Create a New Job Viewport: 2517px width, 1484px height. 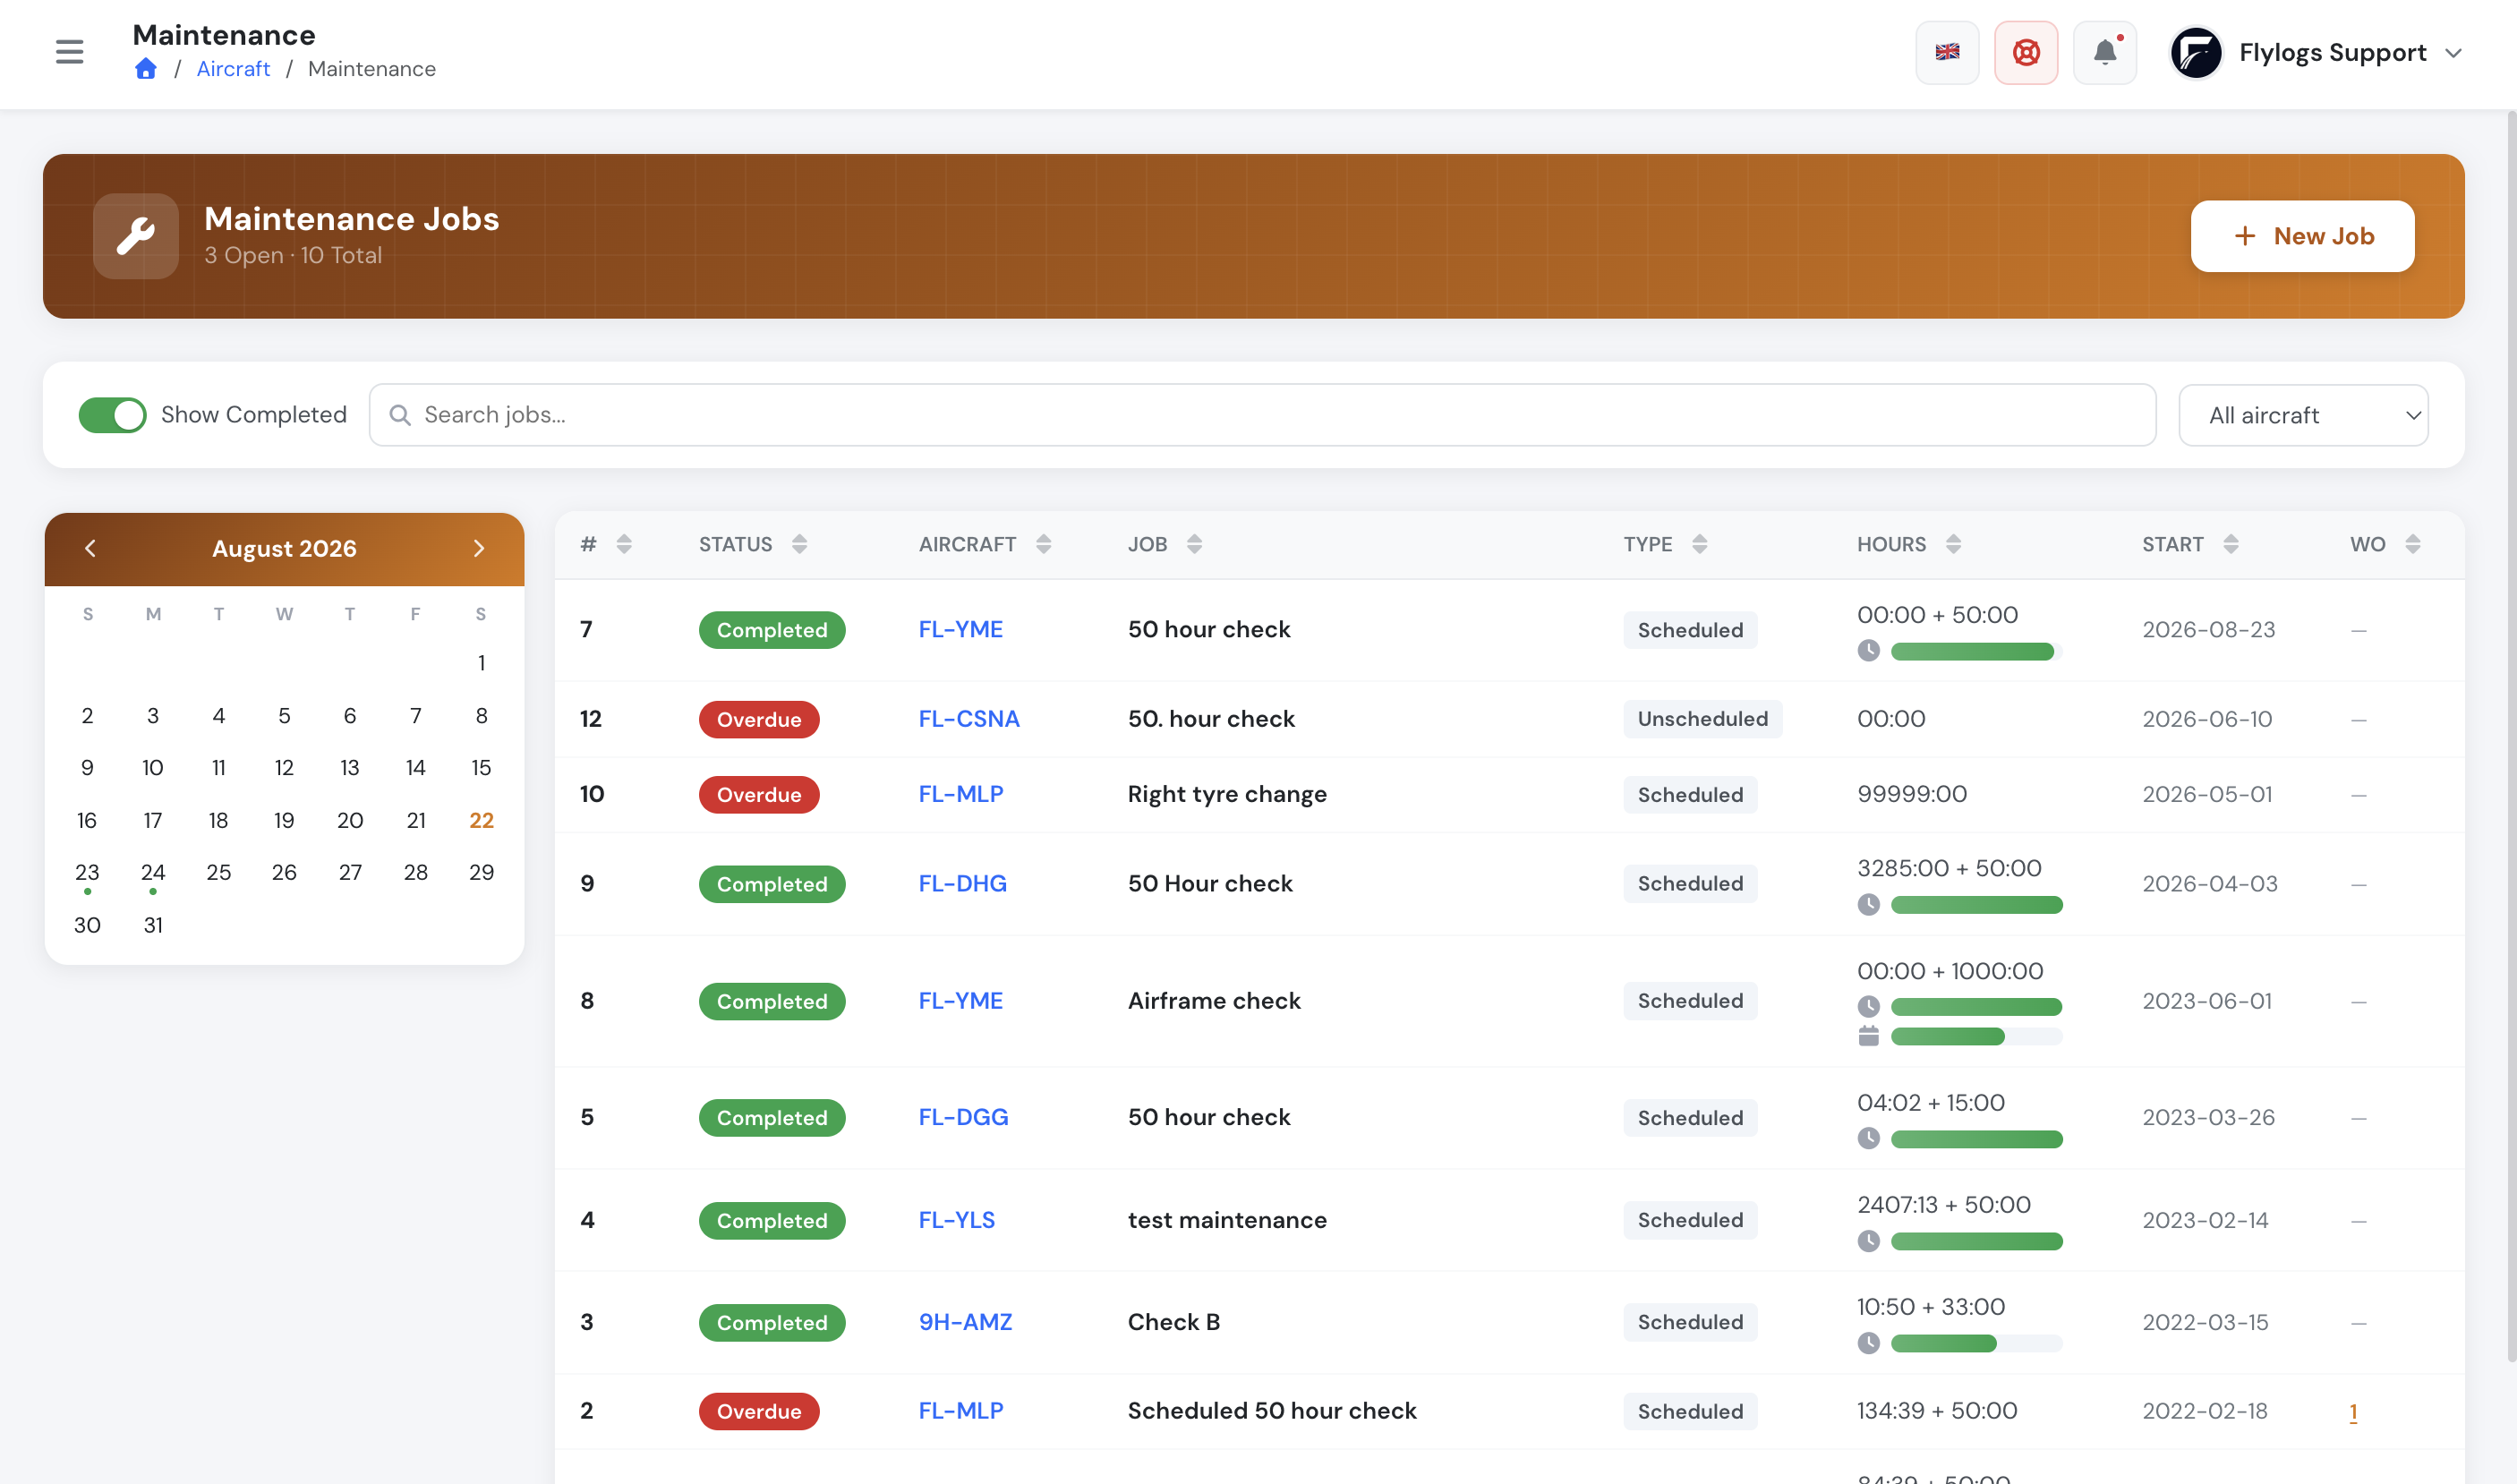tap(2302, 236)
